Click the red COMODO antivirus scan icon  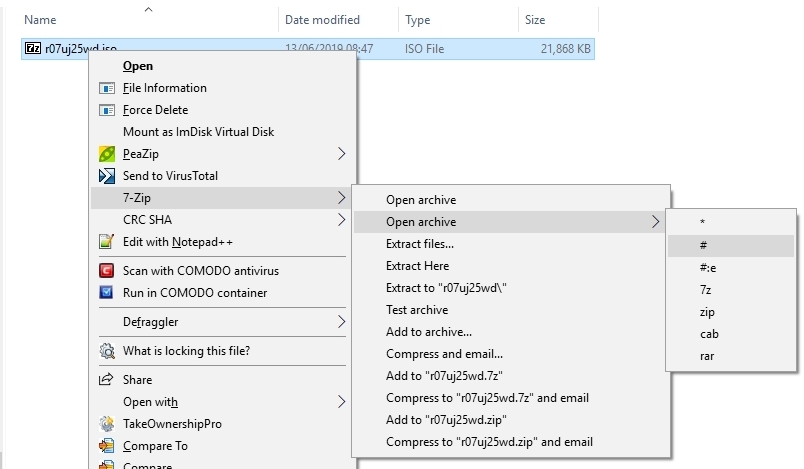pos(107,271)
